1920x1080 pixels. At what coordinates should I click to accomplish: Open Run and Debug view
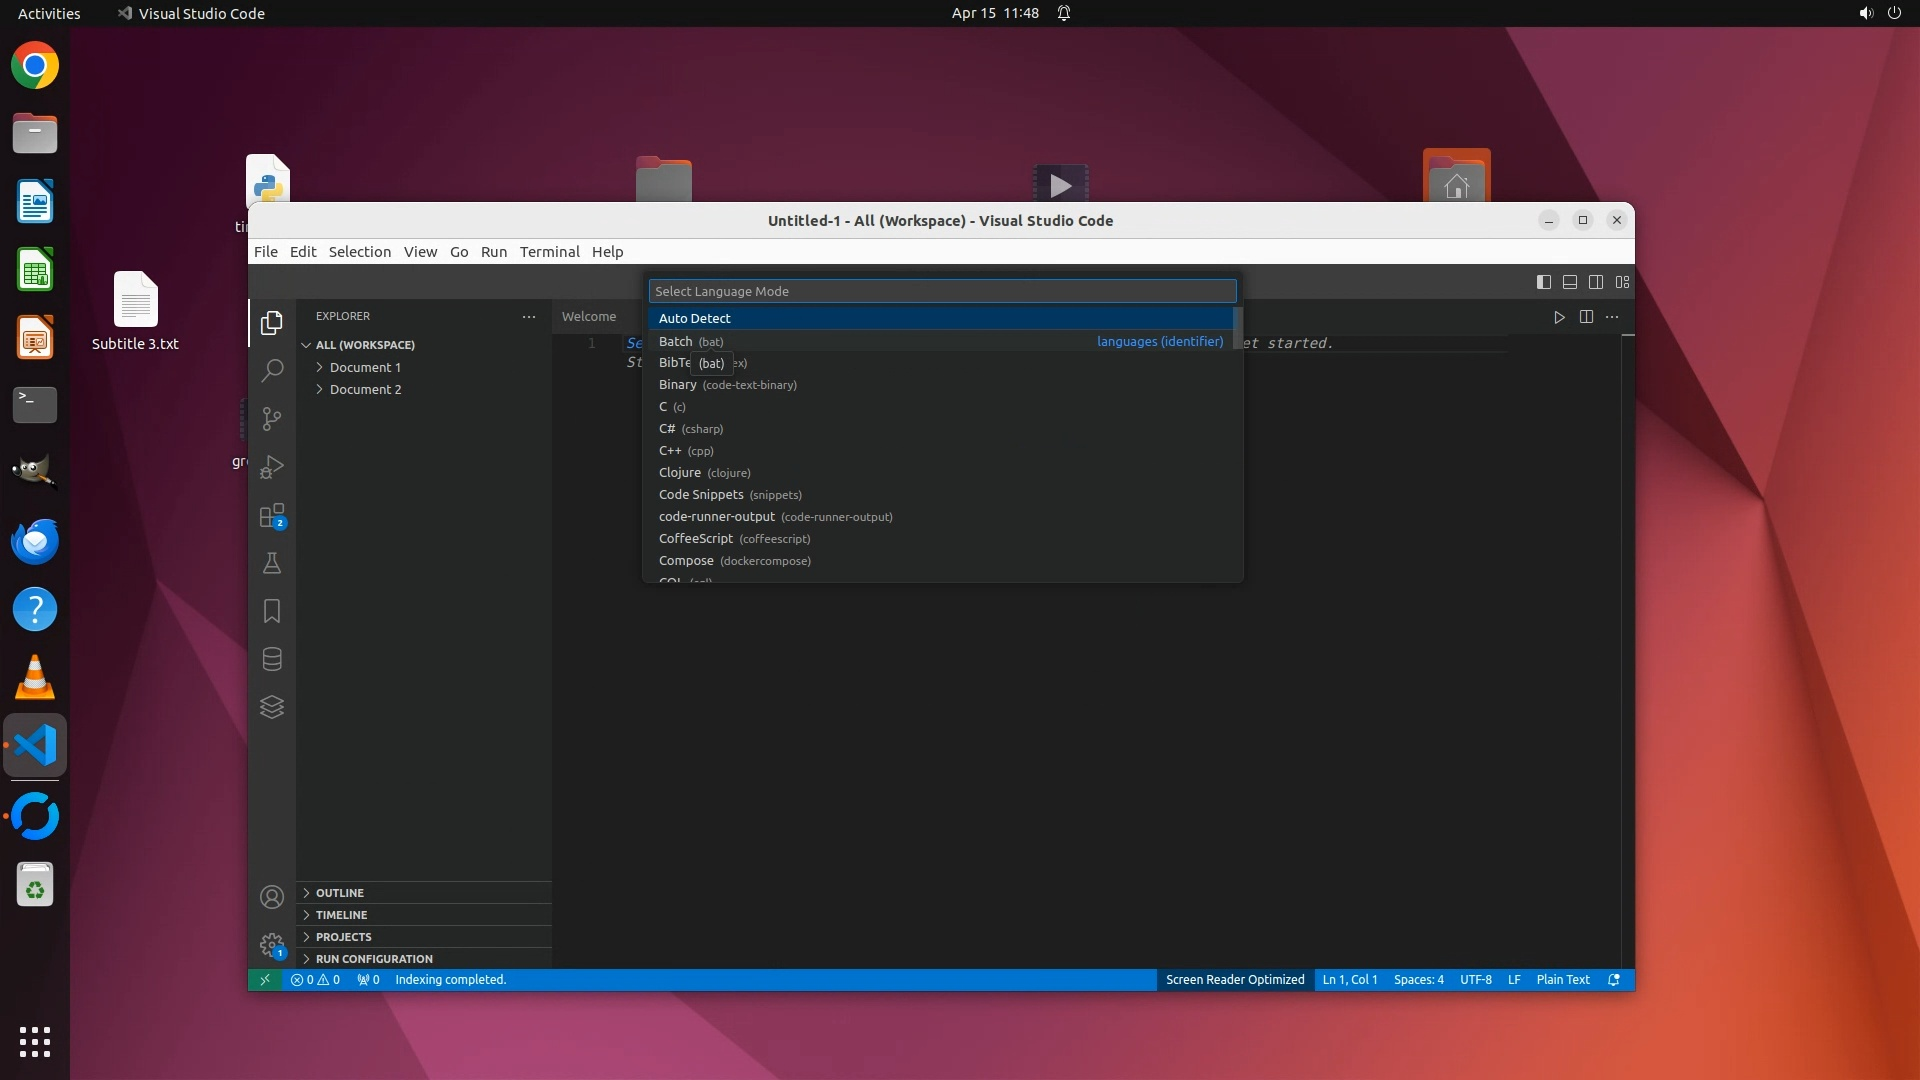tap(271, 467)
